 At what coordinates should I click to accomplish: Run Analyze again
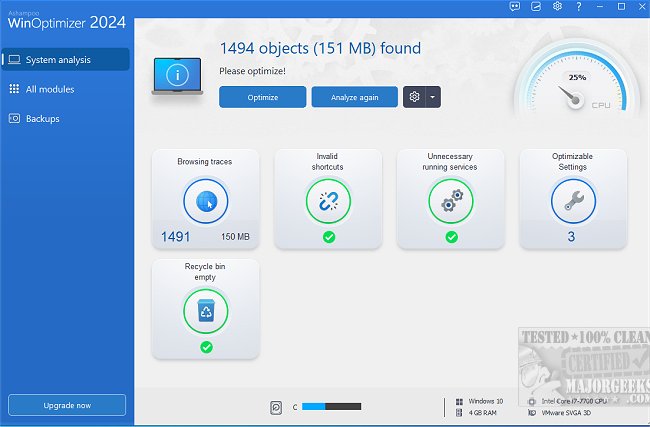pyautogui.click(x=354, y=97)
